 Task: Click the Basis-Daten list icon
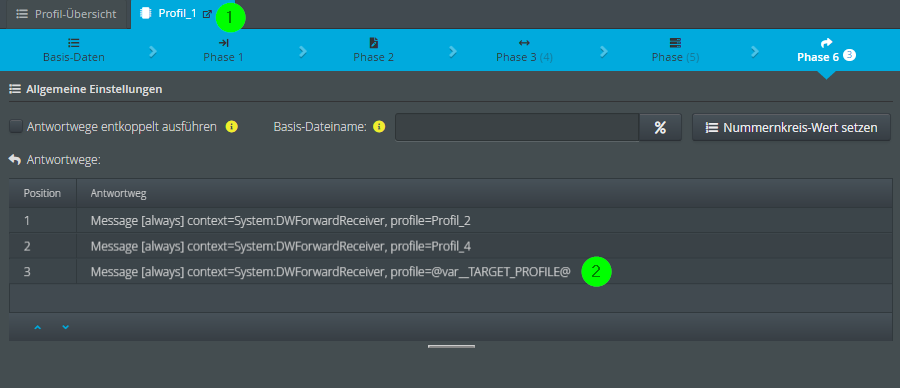tap(73, 43)
